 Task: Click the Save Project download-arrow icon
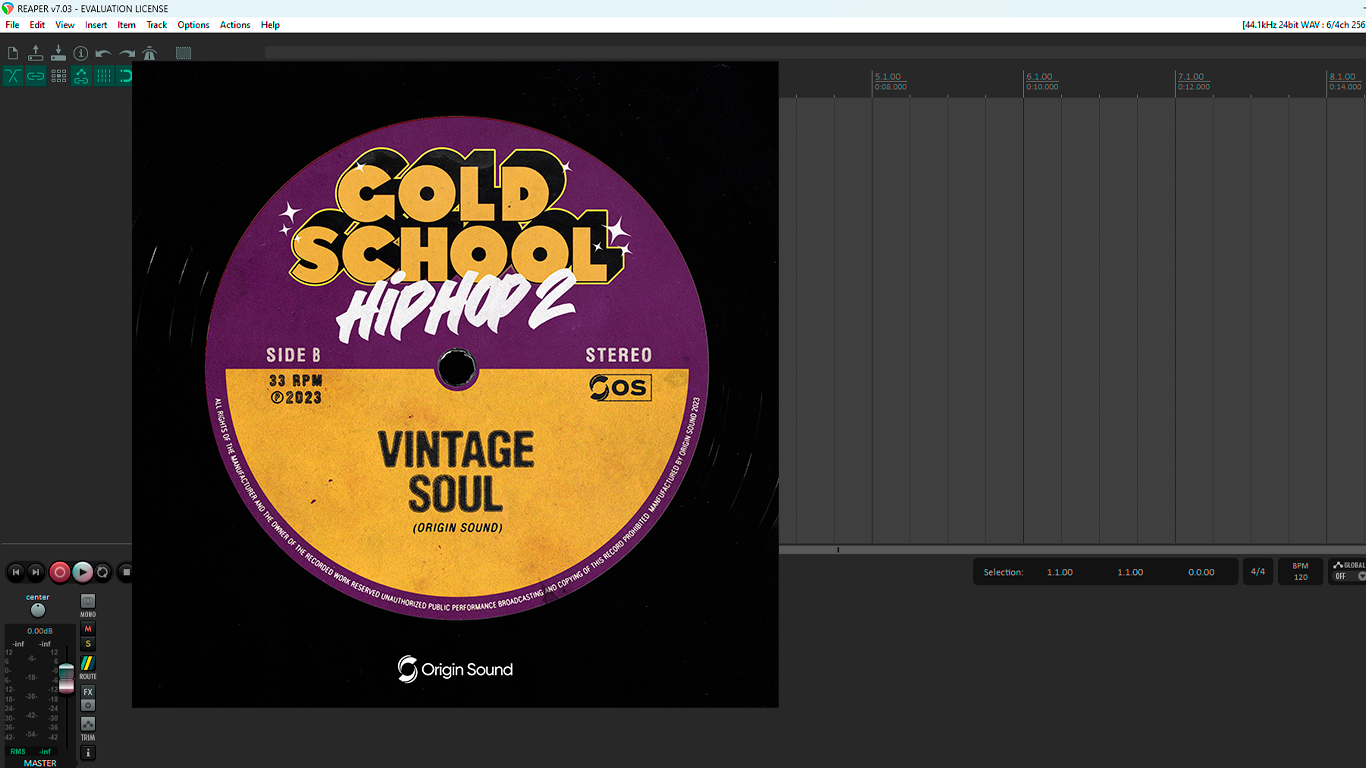pos(58,53)
